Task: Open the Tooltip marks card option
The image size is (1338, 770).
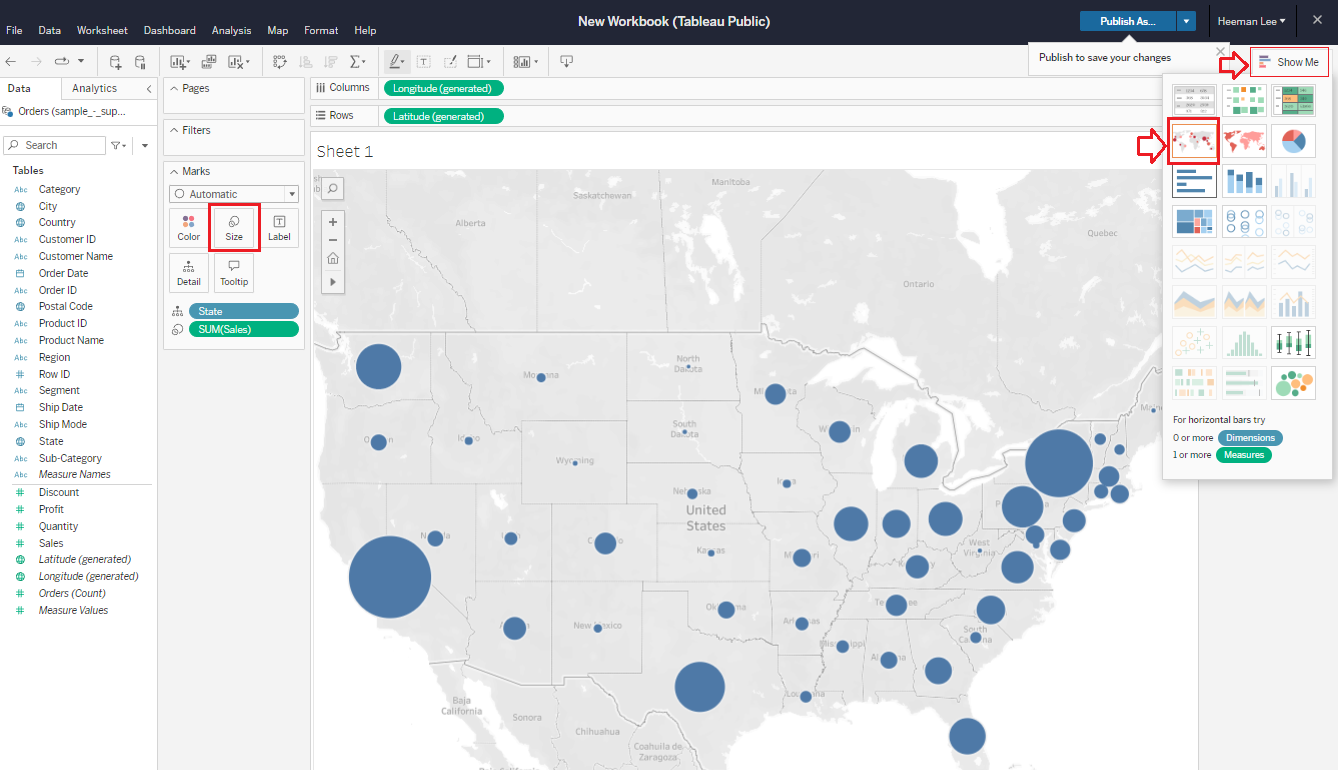Action: click(x=234, y=272)
